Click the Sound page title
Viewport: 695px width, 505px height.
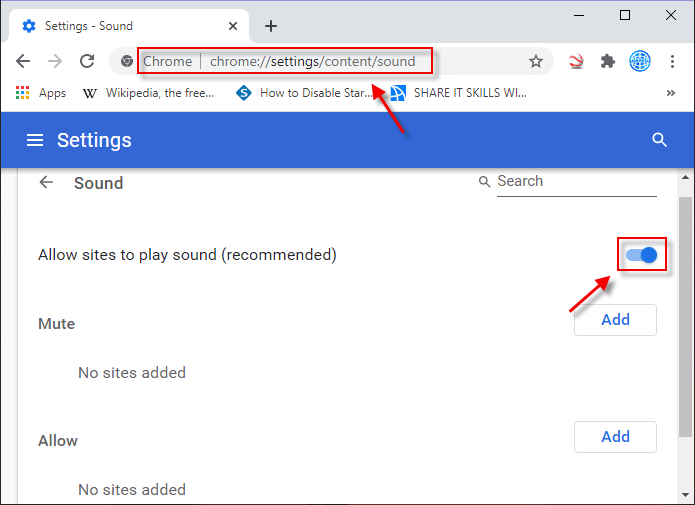point(98,183)
